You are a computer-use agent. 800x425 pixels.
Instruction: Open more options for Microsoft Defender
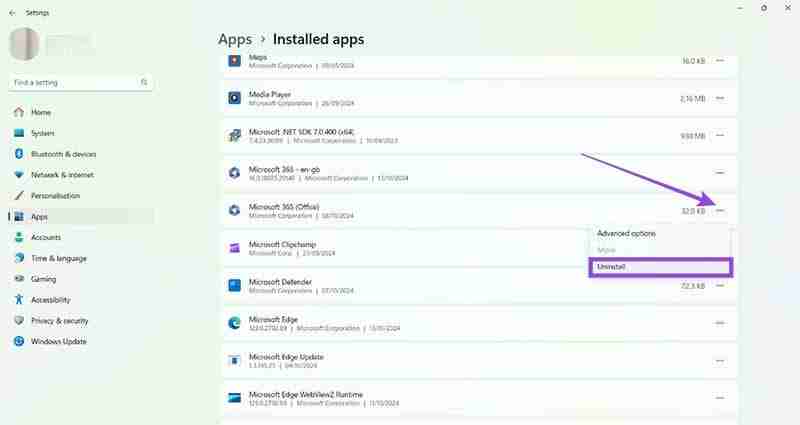720,286
